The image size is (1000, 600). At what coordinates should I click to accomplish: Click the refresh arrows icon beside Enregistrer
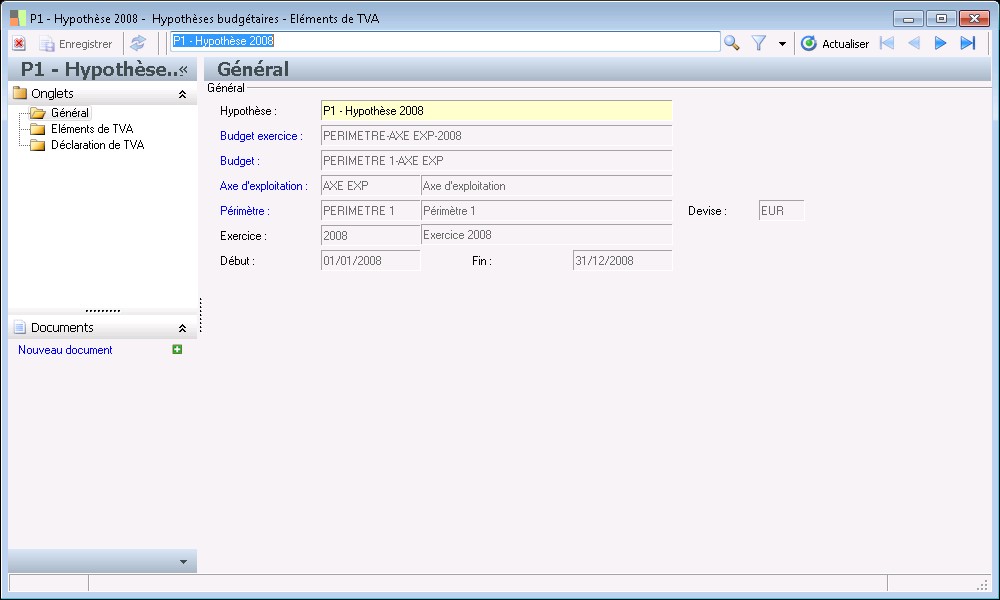pyautogui.click(x=138, y=43)
